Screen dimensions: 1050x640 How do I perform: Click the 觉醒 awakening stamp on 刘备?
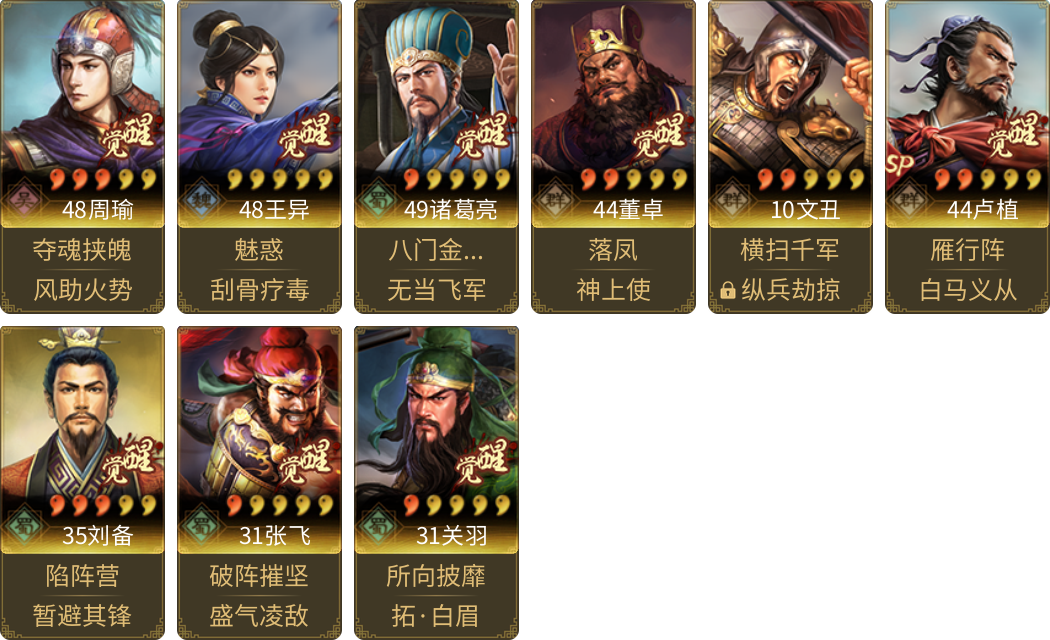click(128, 461)
